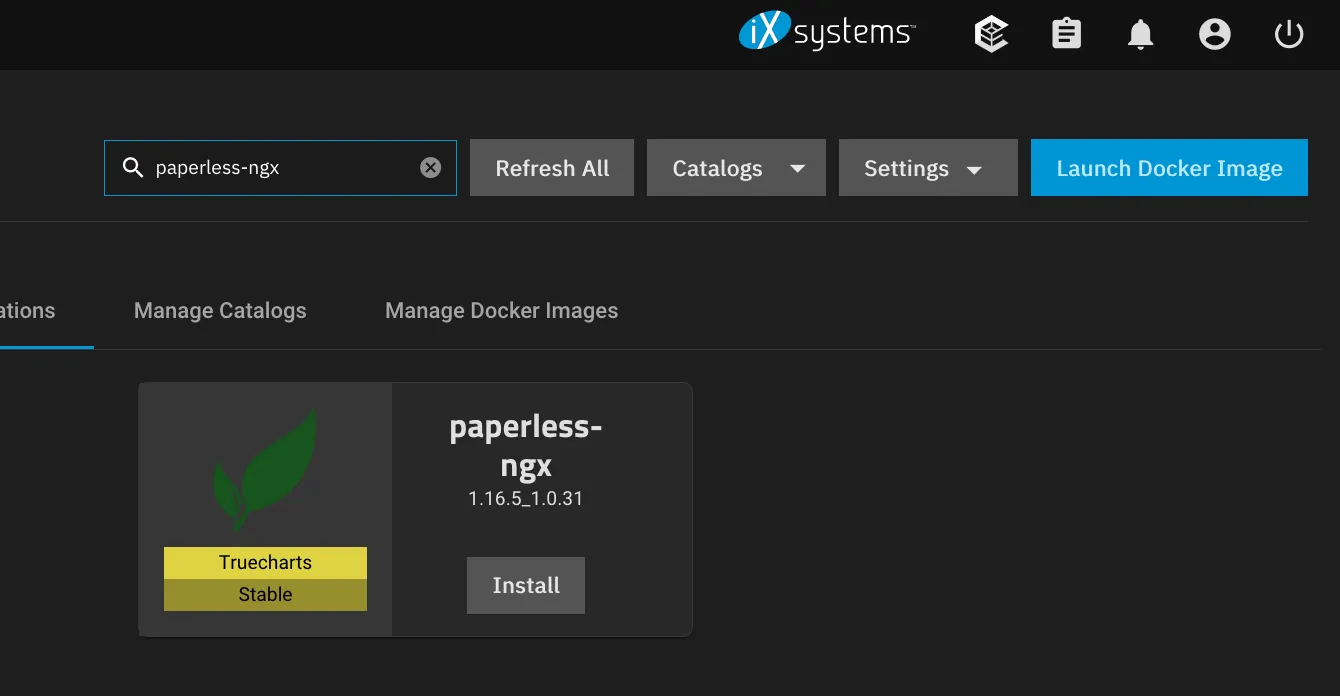
Task: Check notifications via the bell icon
Action: (x=1140, y=34)
